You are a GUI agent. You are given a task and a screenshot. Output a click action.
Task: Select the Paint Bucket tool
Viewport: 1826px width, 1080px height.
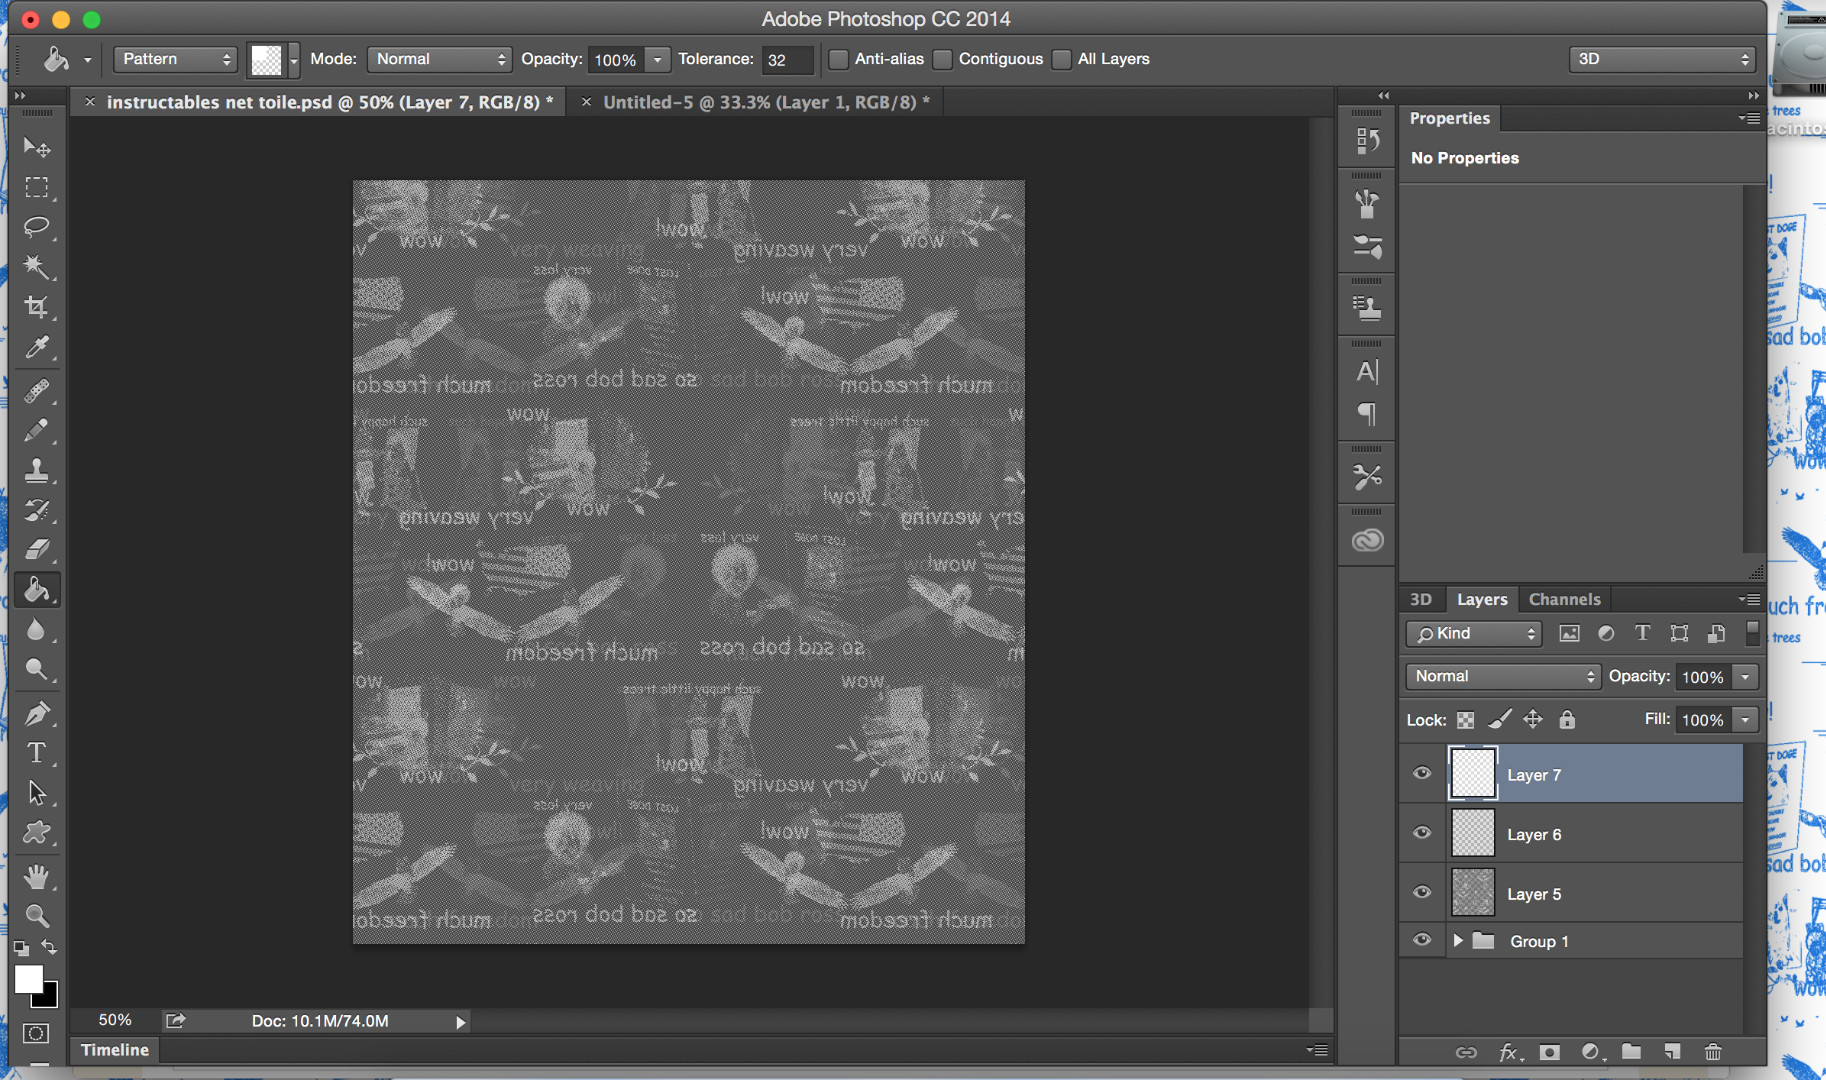37,590
